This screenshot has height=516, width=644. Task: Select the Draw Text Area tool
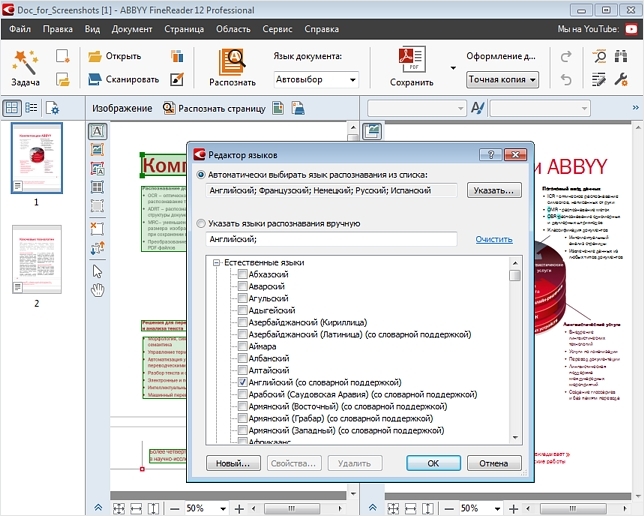tap(97, 131)
